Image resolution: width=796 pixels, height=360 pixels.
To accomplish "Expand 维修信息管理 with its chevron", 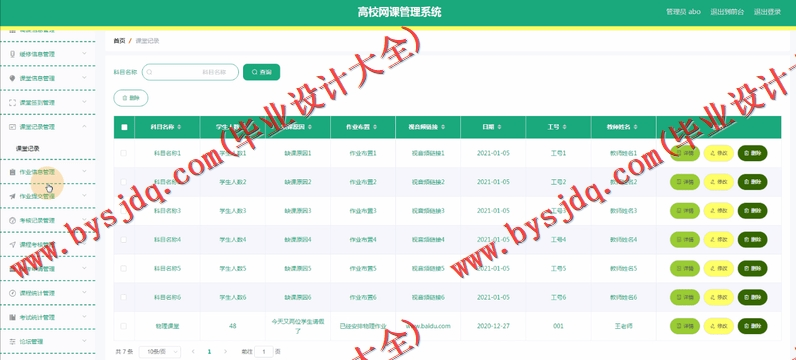I will pos(84,53).
